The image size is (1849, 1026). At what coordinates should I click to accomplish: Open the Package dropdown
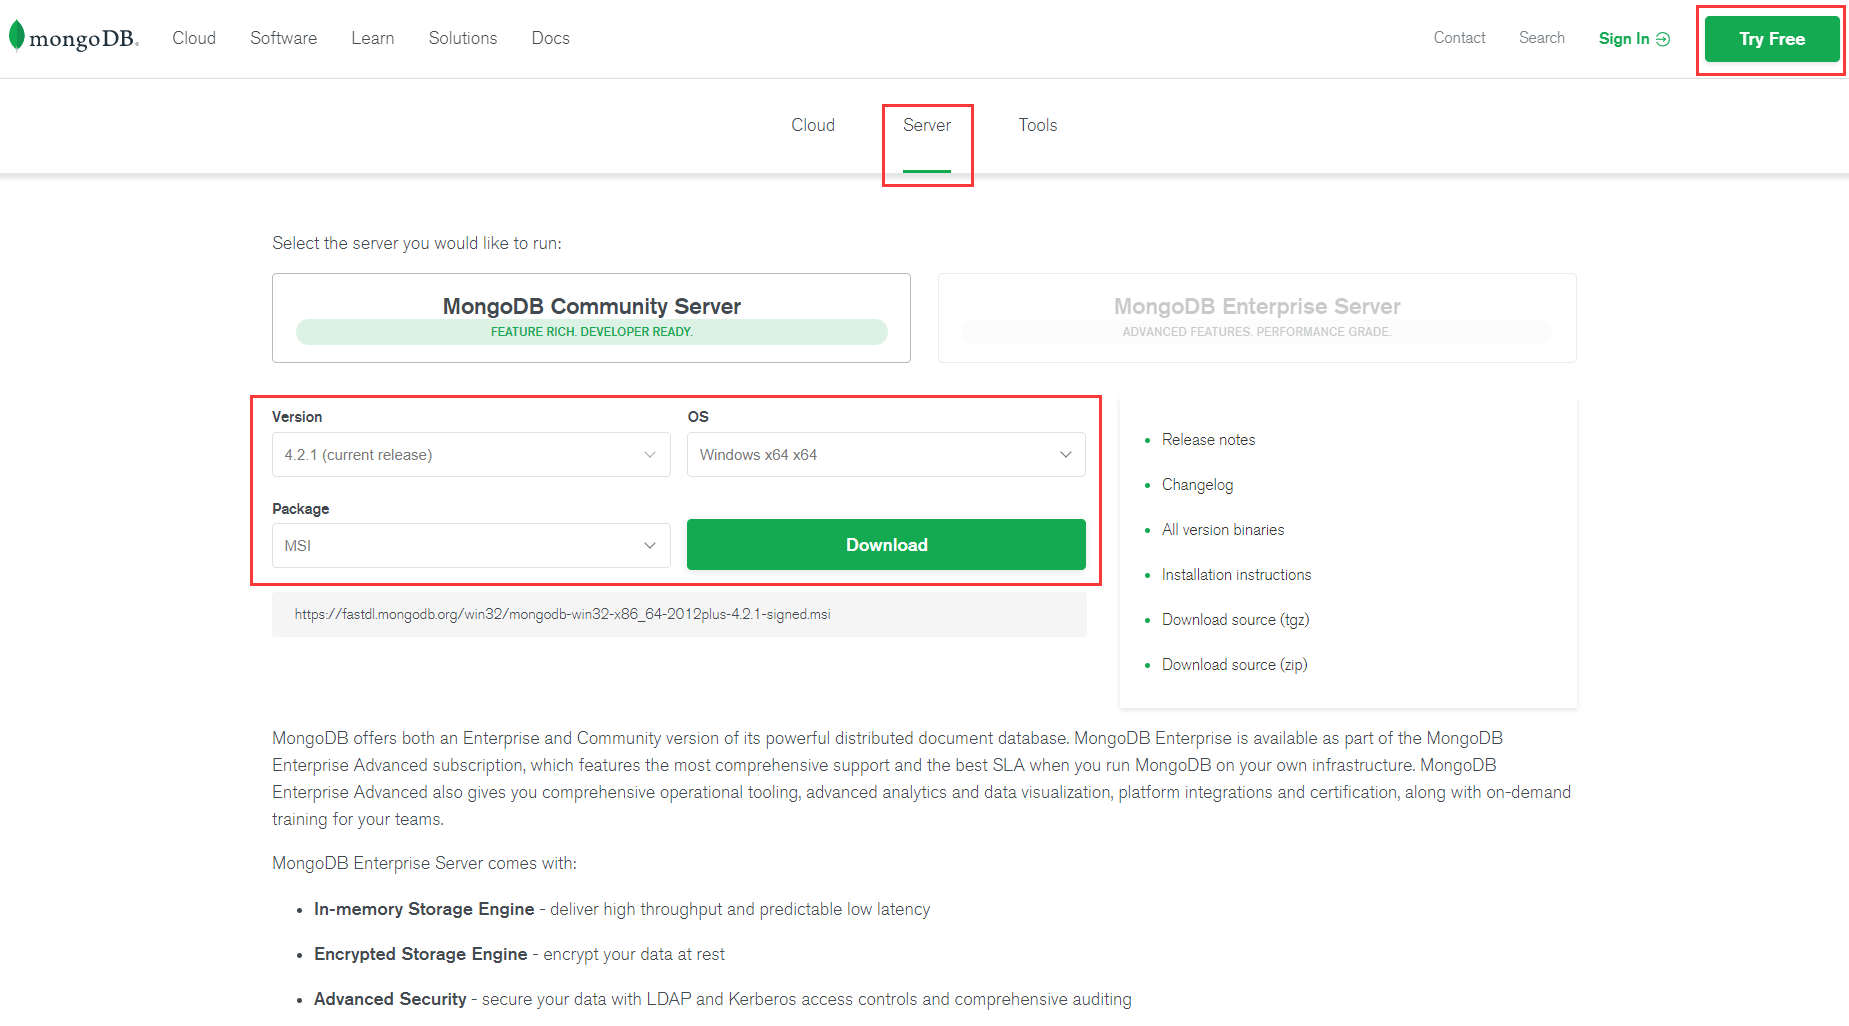471,546
